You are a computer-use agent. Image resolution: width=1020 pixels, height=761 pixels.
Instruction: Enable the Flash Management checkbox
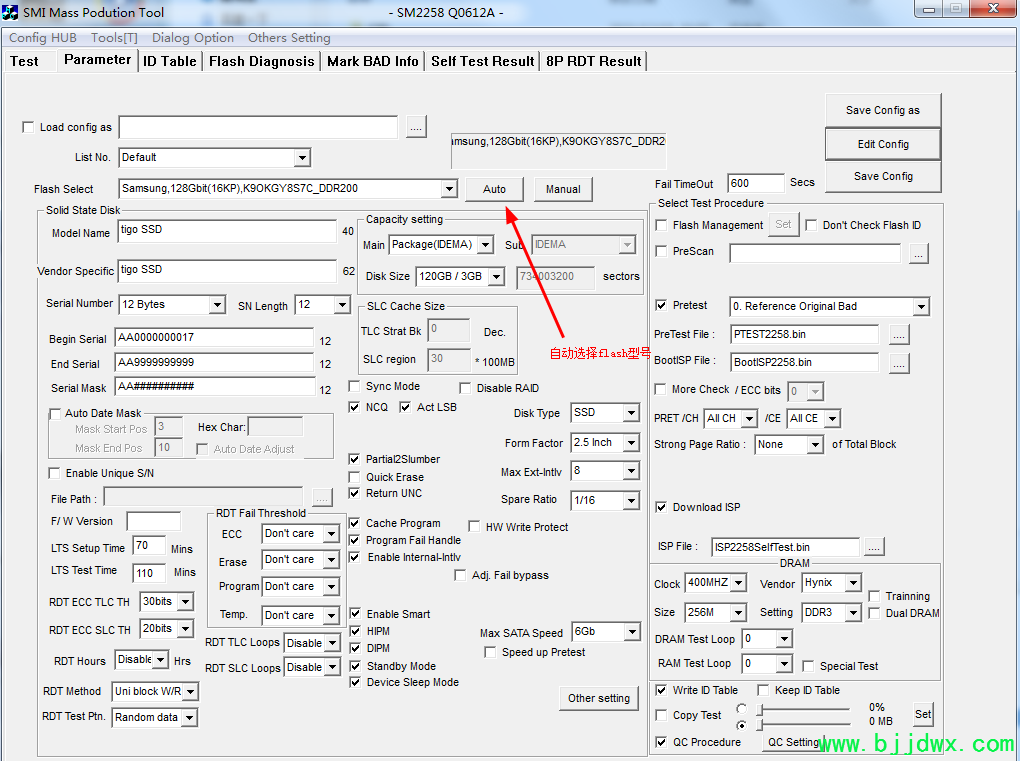tap(661, 225)
